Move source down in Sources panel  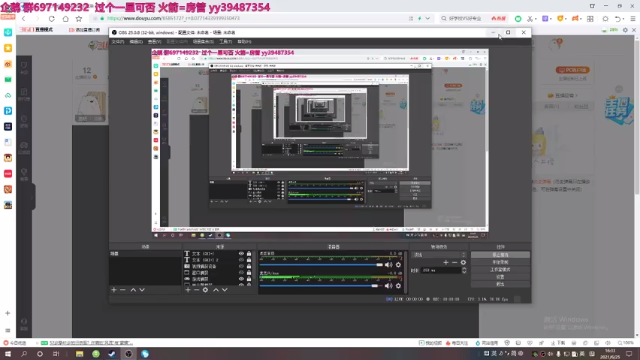[224, 290]
